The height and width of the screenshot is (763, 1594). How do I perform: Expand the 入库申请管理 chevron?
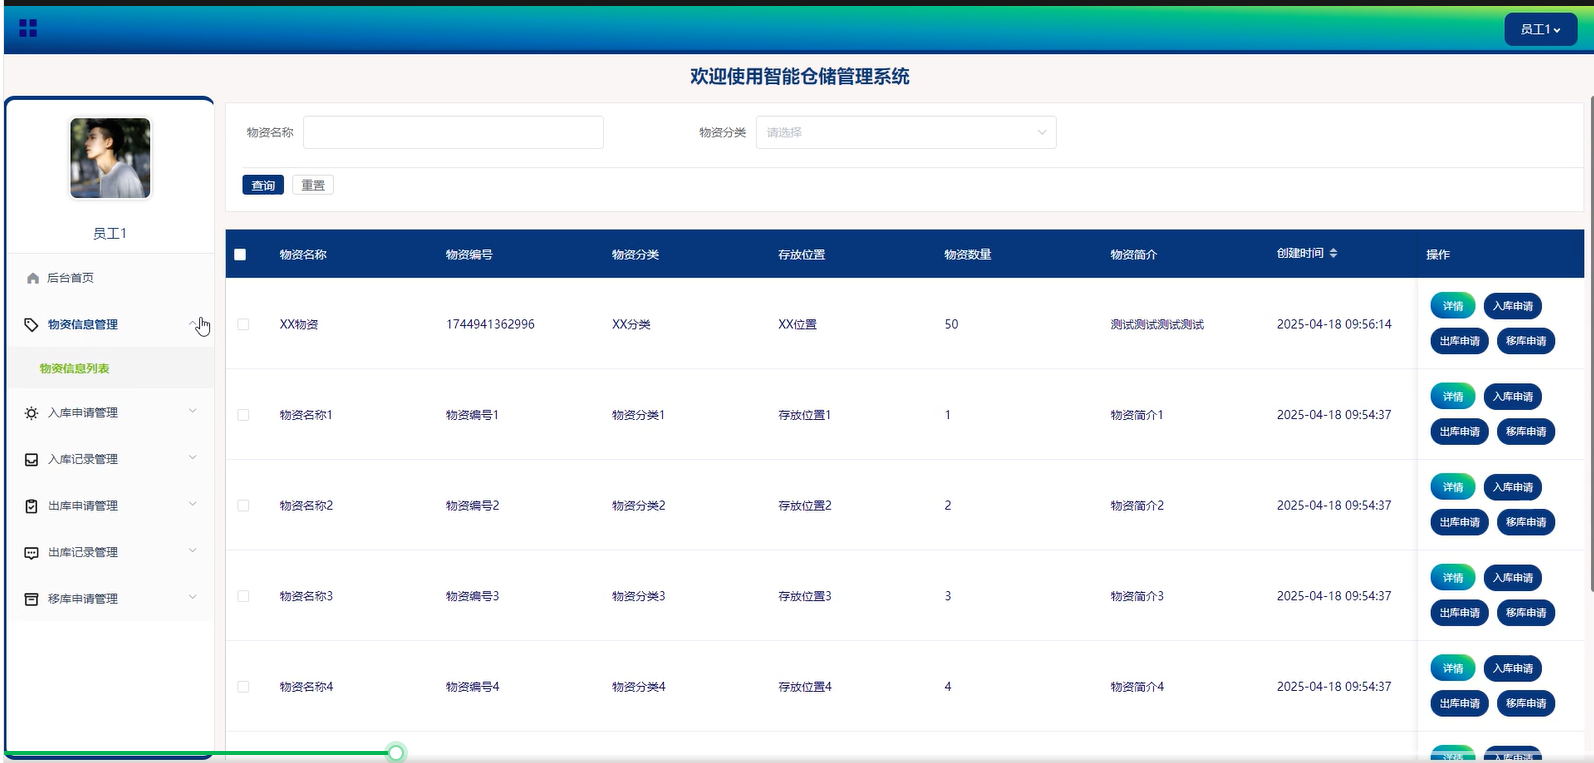pos(193,411)
